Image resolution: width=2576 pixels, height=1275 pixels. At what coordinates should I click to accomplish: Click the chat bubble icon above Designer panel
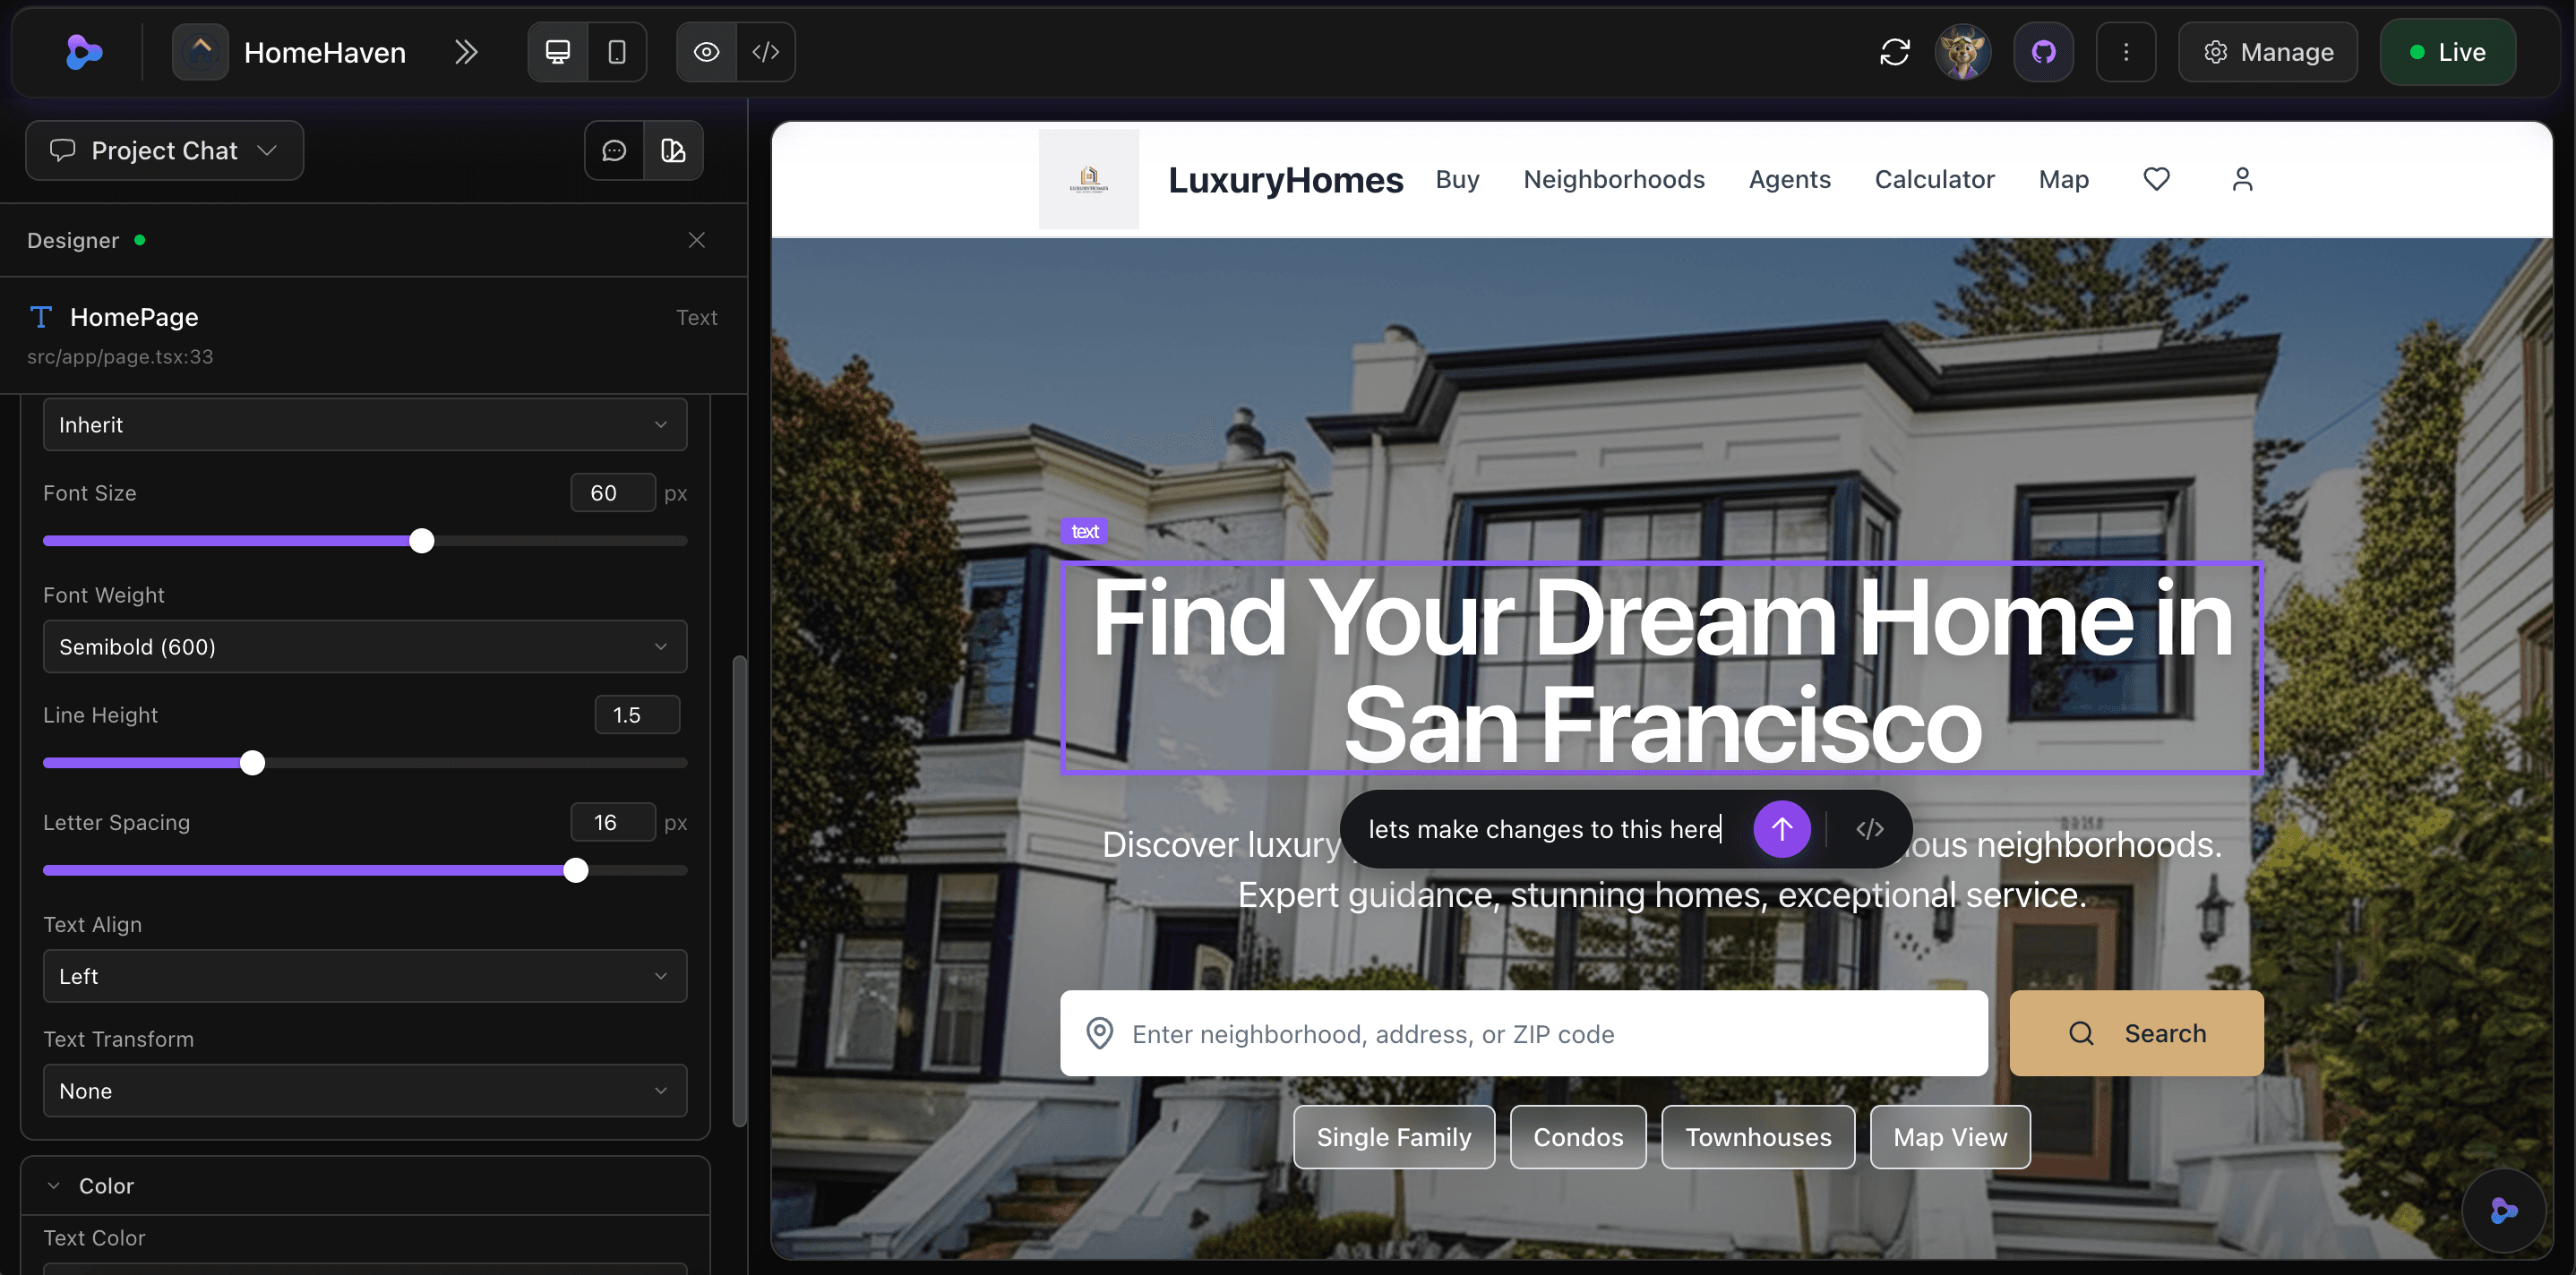[613, 150]
